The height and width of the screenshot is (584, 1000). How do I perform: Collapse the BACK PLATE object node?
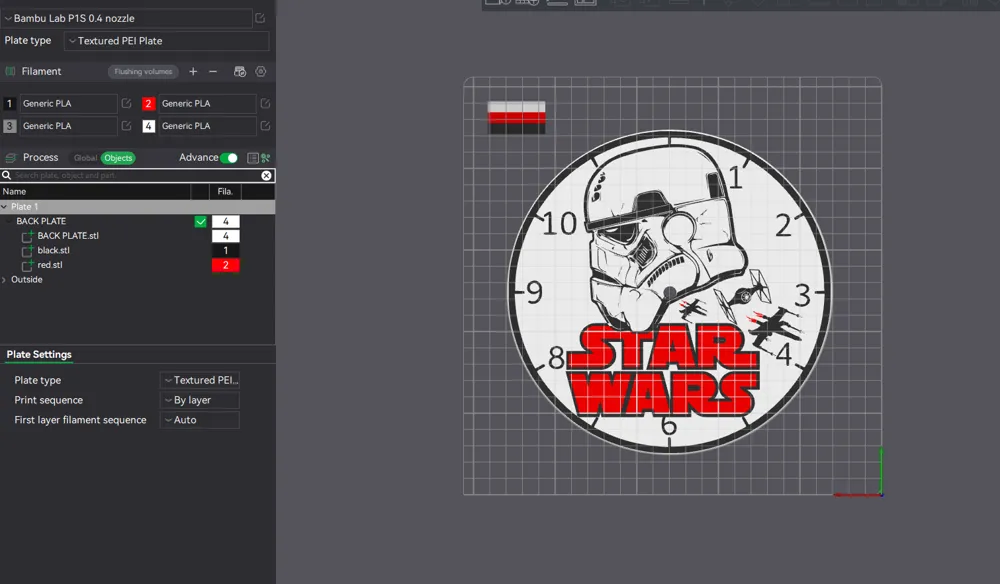coord(9,221)
